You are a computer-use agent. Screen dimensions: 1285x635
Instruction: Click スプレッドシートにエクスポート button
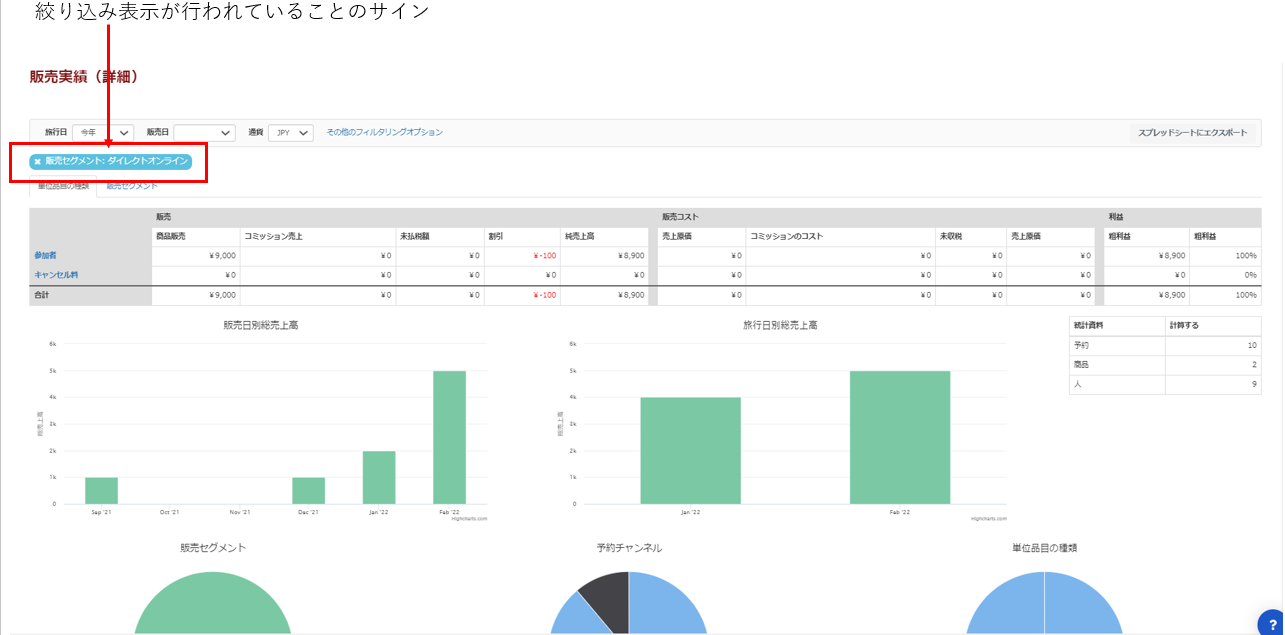coord(1192,133)
